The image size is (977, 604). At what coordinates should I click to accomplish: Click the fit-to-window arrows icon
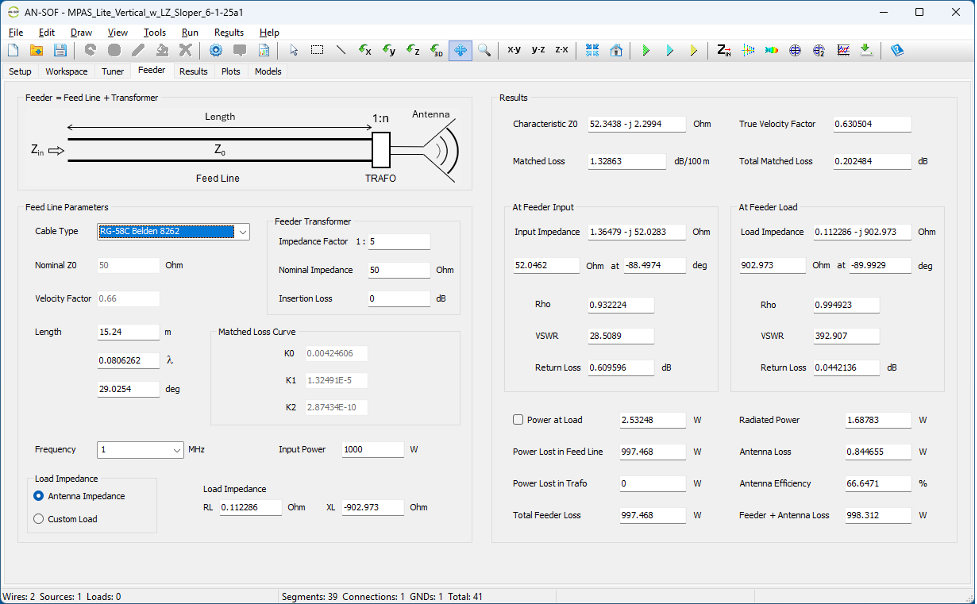pyautogui.click(x=592, y=50)
